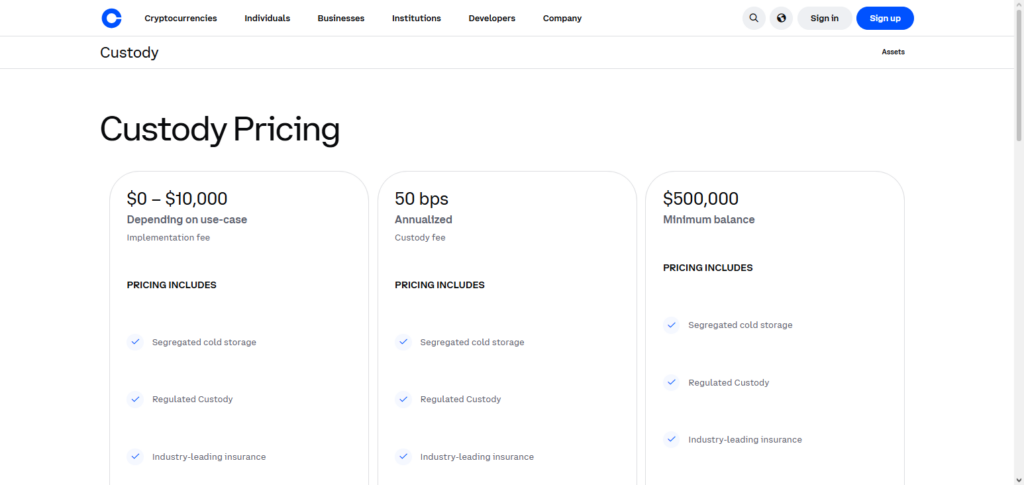
Task: Open the globe language selector icon
Action: point(781,18)
